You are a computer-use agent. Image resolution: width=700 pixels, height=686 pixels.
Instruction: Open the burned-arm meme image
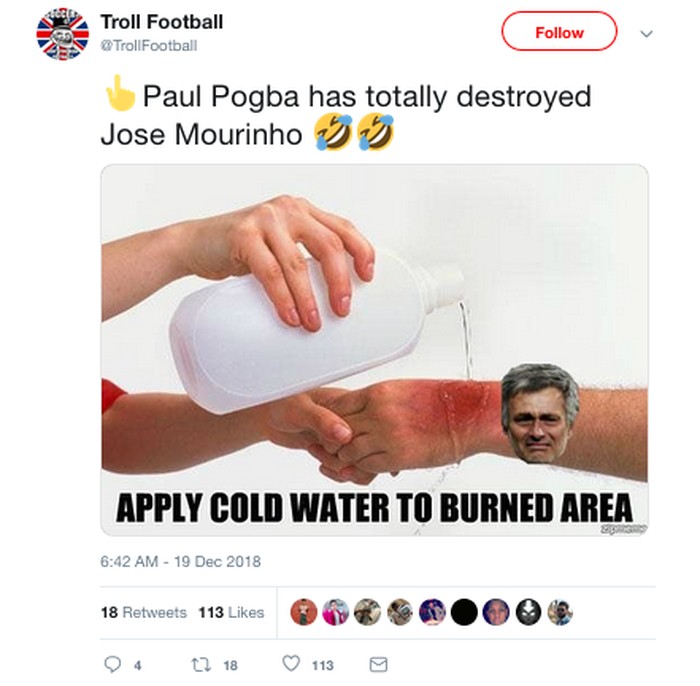[x=374, y=350]
